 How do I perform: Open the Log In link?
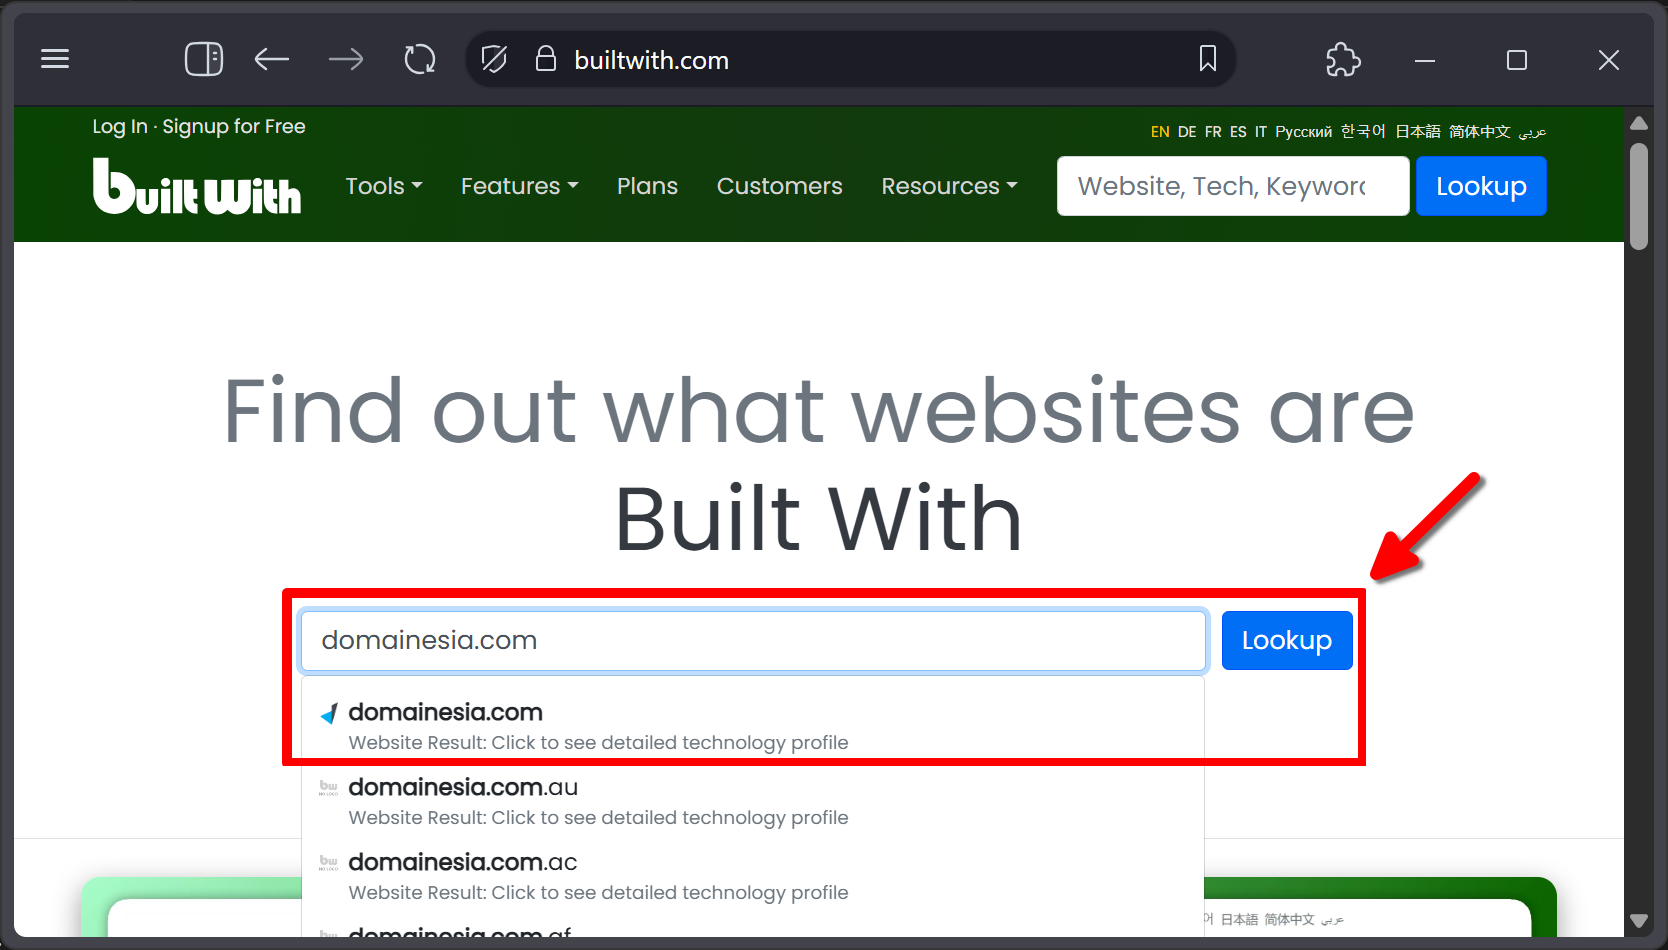120,126
